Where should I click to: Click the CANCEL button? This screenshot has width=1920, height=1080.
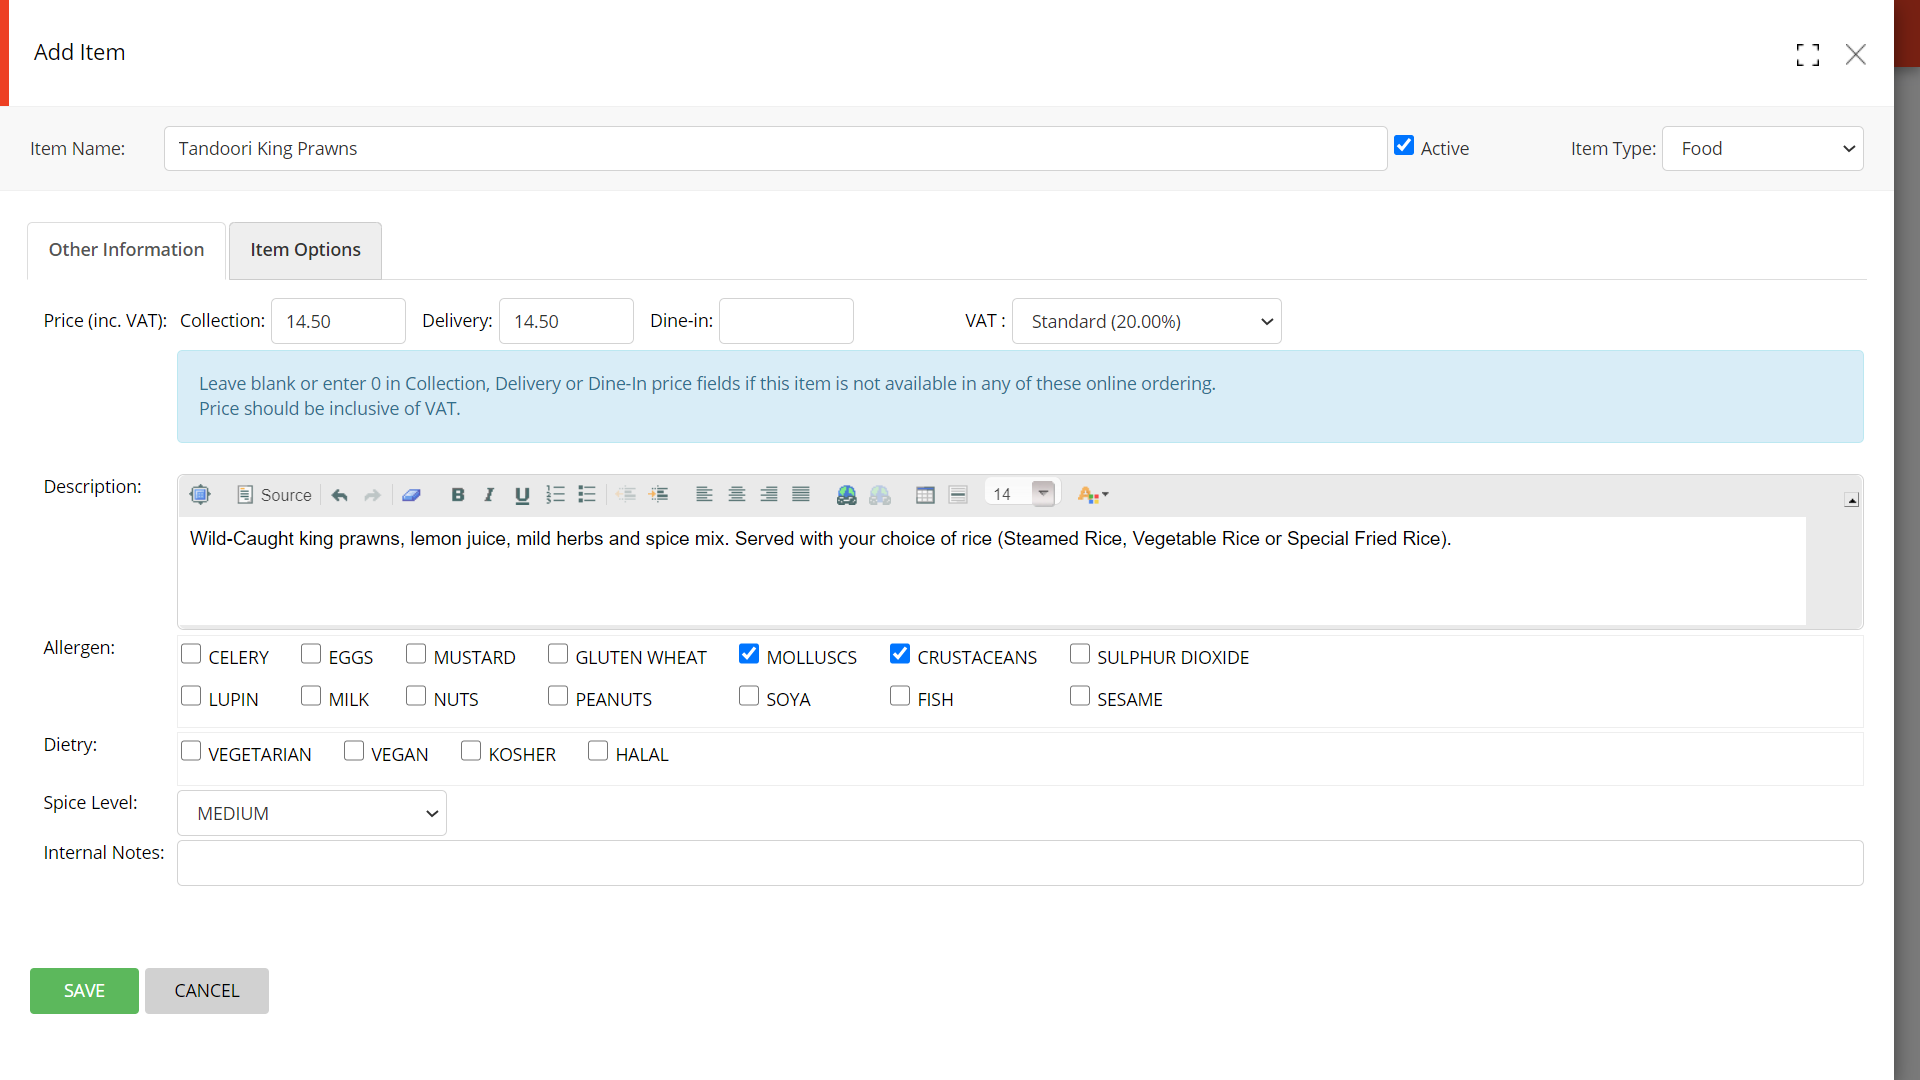207,991
